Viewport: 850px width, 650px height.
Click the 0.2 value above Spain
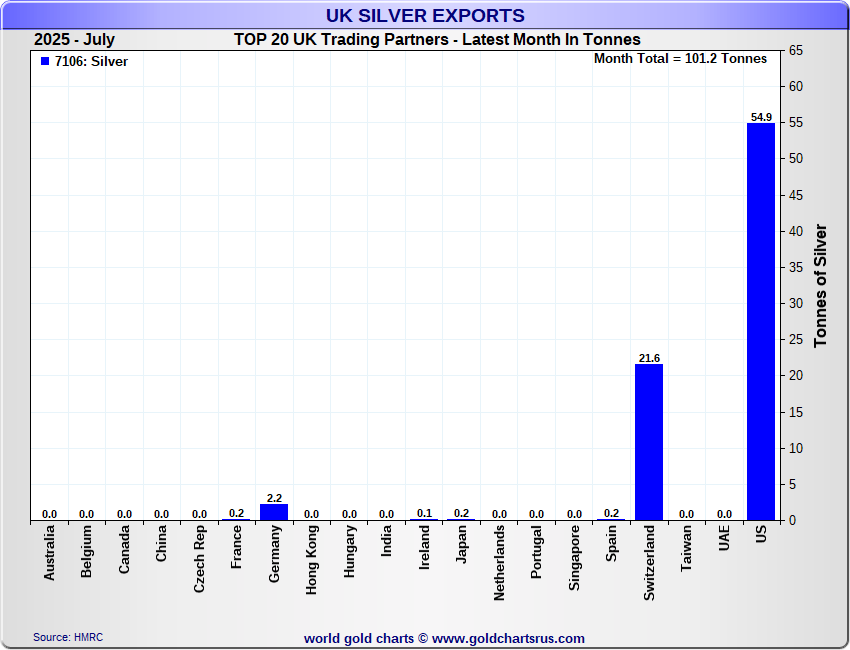pos(611,513)
